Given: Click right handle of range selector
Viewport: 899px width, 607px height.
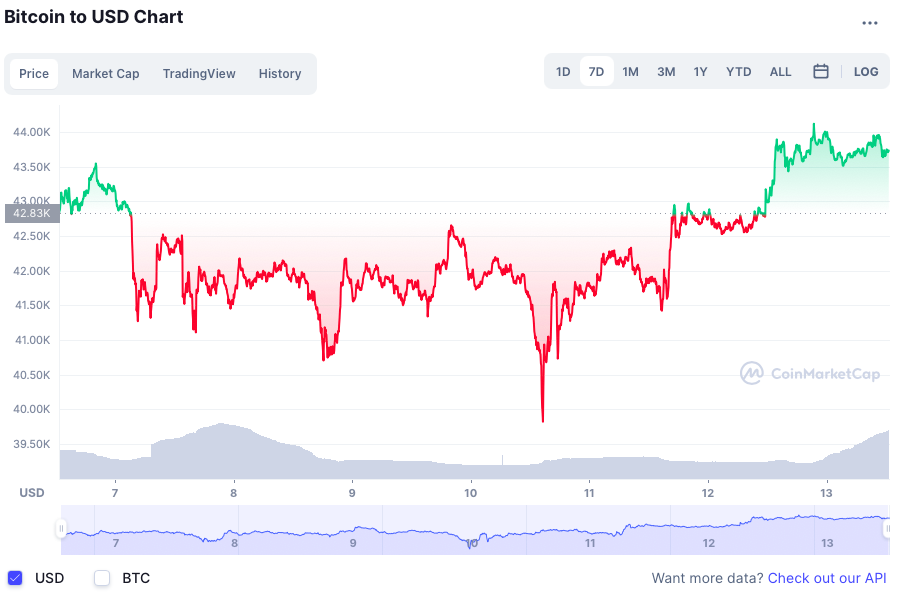Looking at the screenshot, I should pyautogui.click(x=887, y=530).
